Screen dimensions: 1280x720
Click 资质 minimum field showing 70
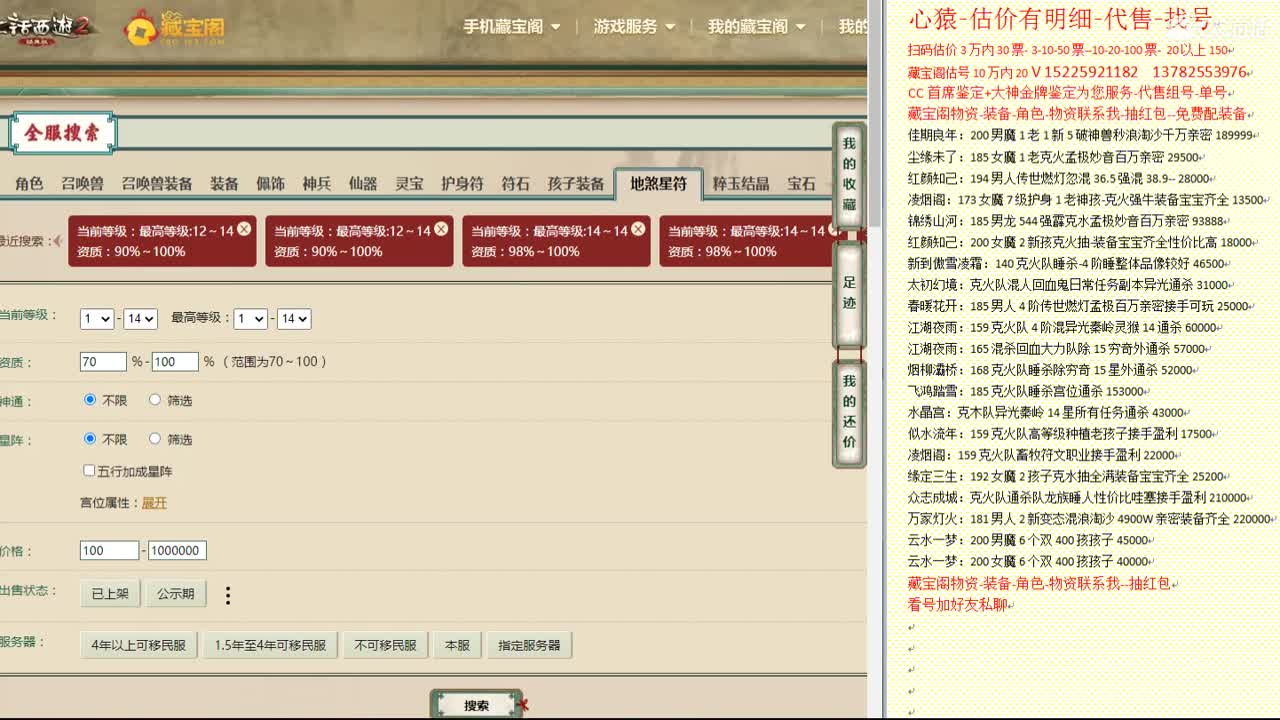click(x=103, y=361)
